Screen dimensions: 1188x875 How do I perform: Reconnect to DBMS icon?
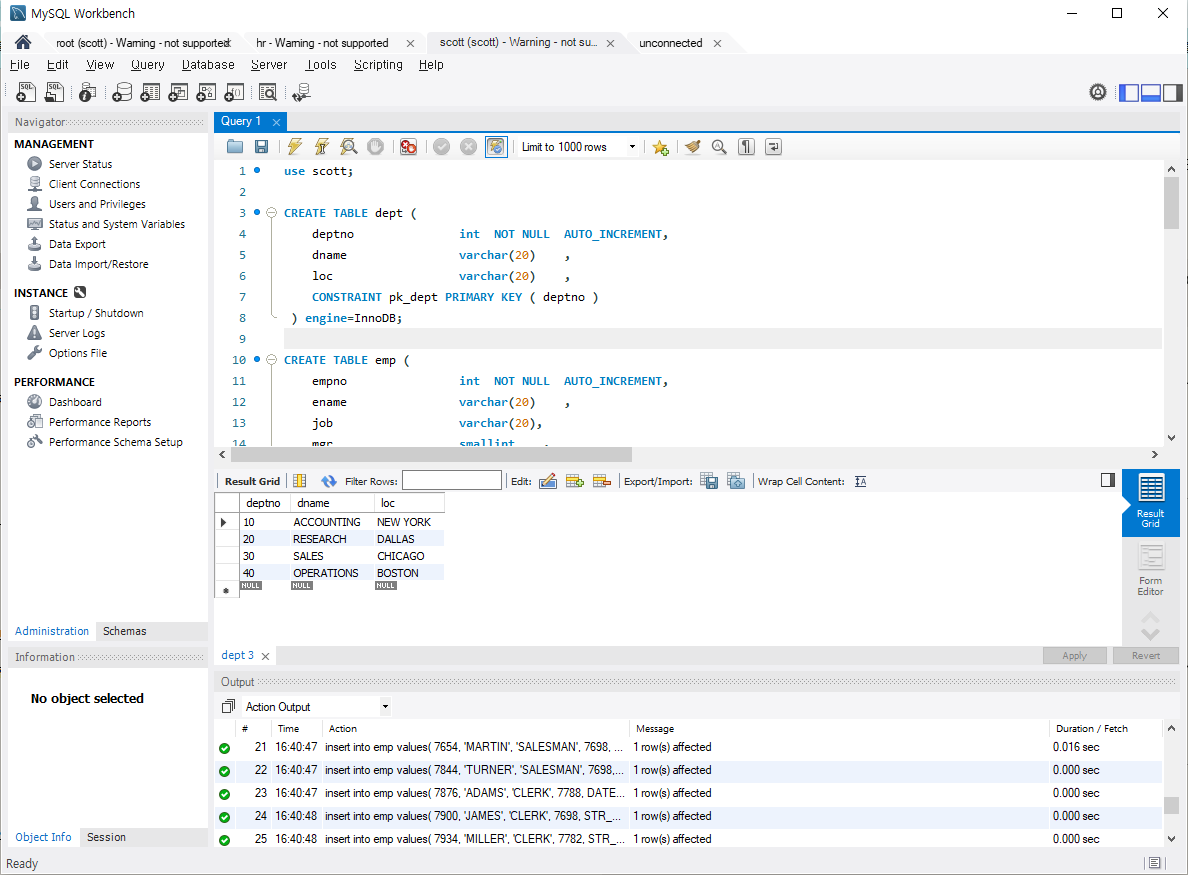pos(301,92)
